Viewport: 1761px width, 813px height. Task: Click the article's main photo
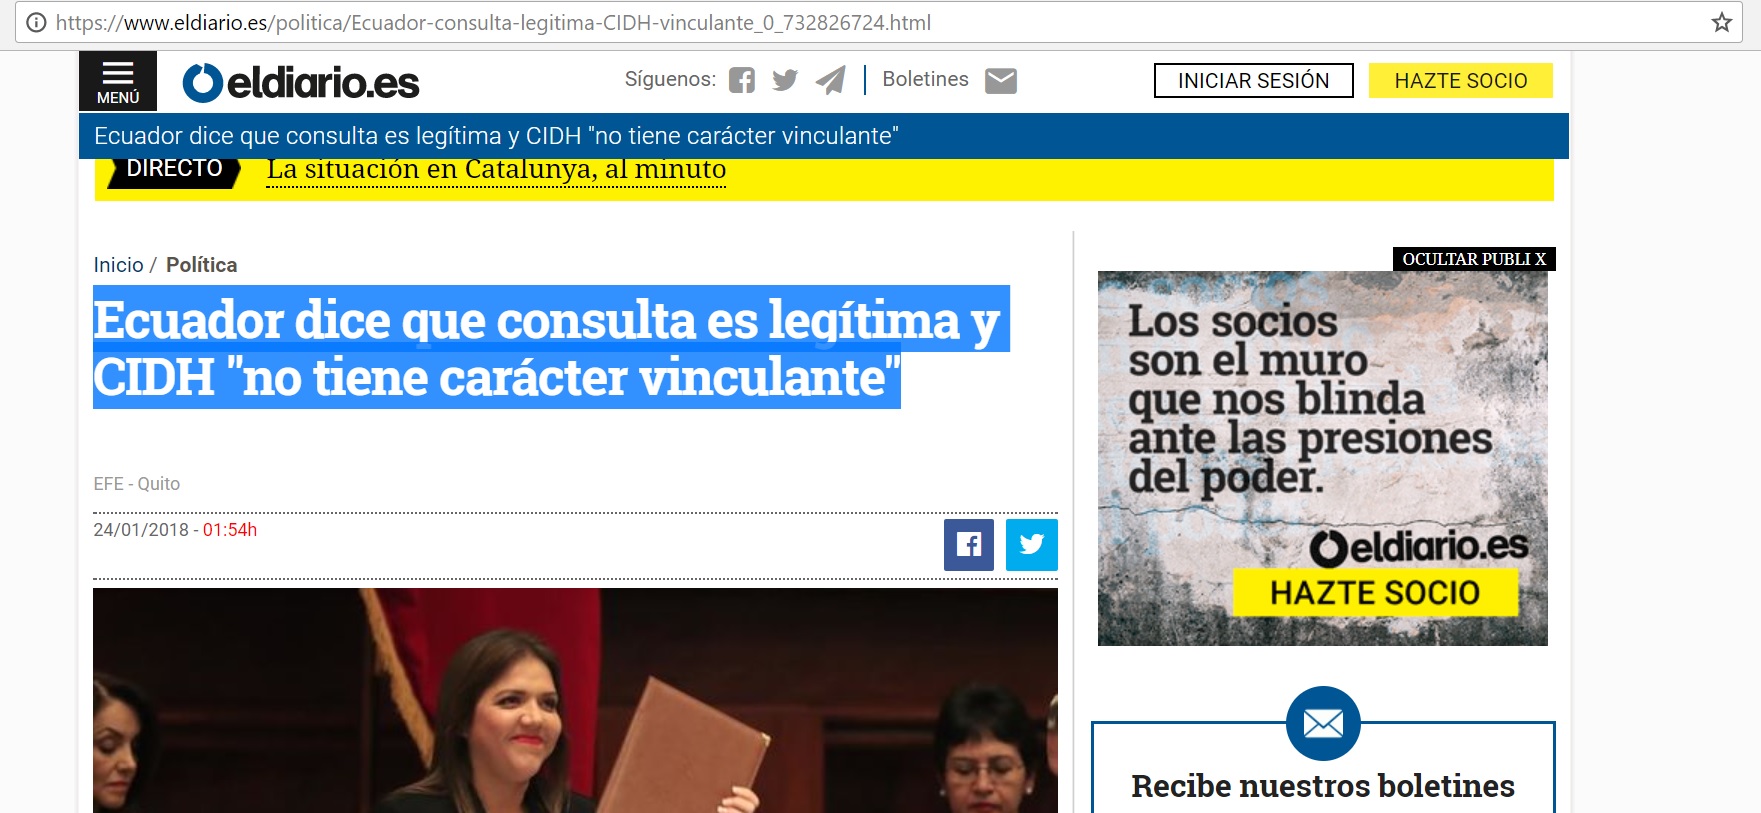coord(575,700)
